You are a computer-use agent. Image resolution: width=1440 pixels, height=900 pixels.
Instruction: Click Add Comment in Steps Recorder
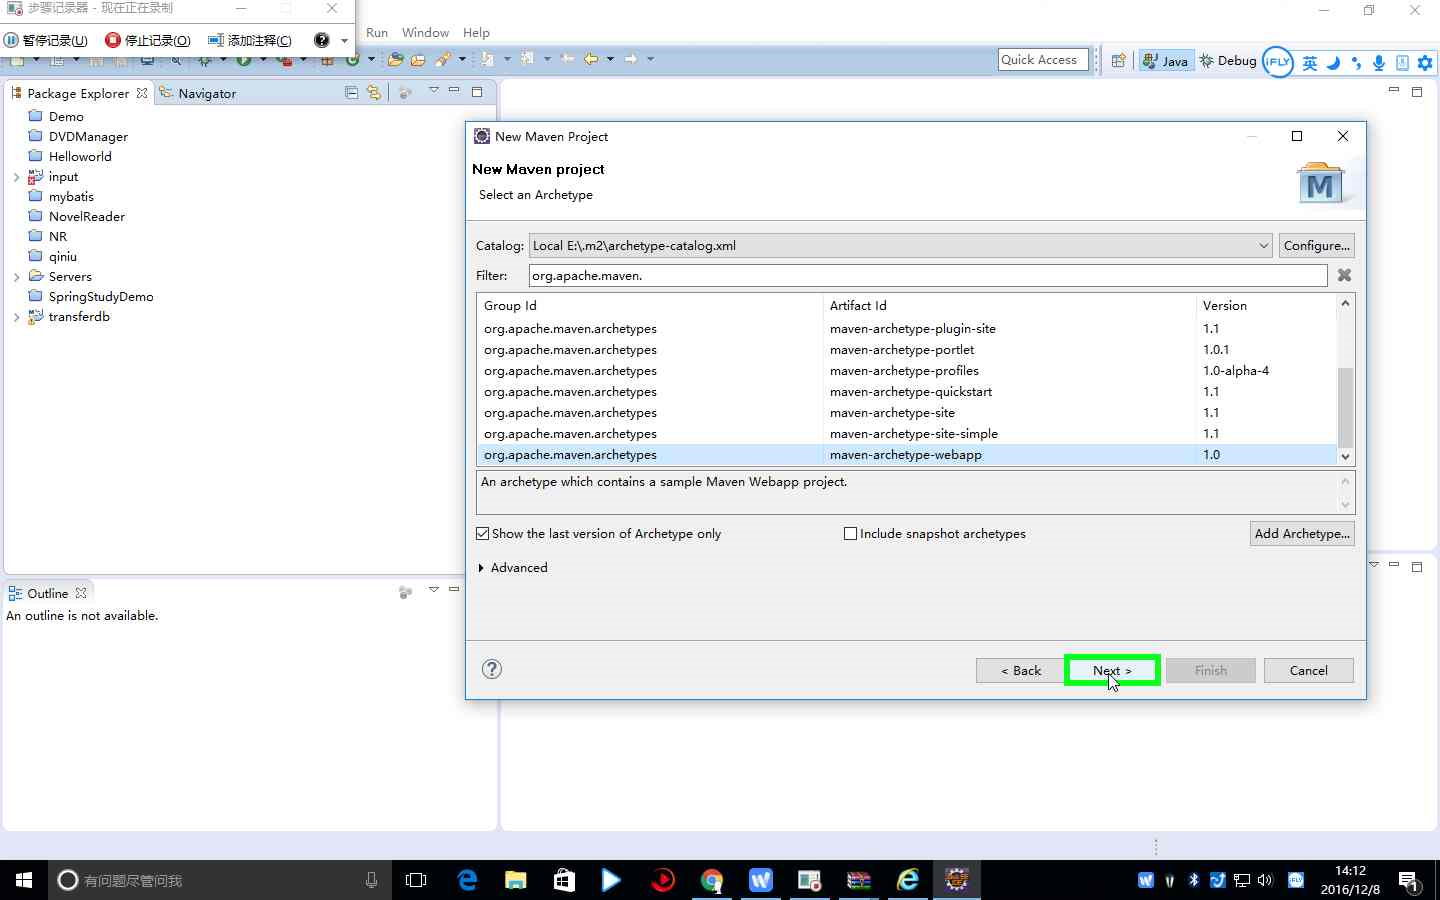pos(250,40)
